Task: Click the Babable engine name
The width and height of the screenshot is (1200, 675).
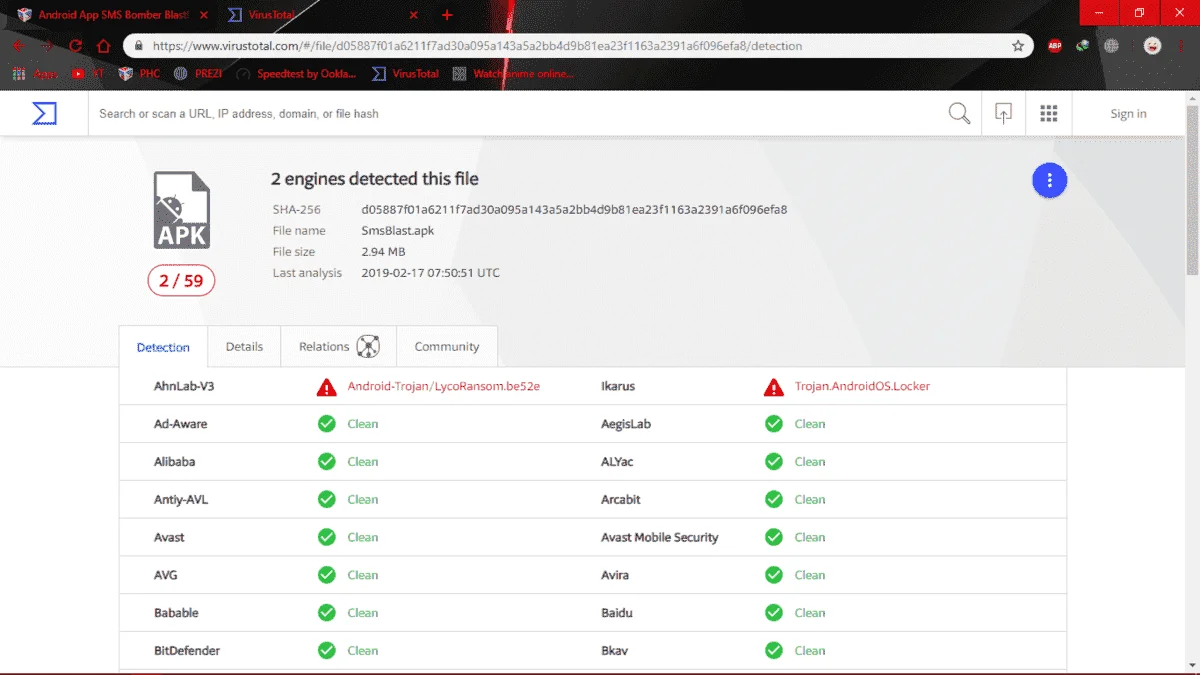Action: click(x=176, y=613)
